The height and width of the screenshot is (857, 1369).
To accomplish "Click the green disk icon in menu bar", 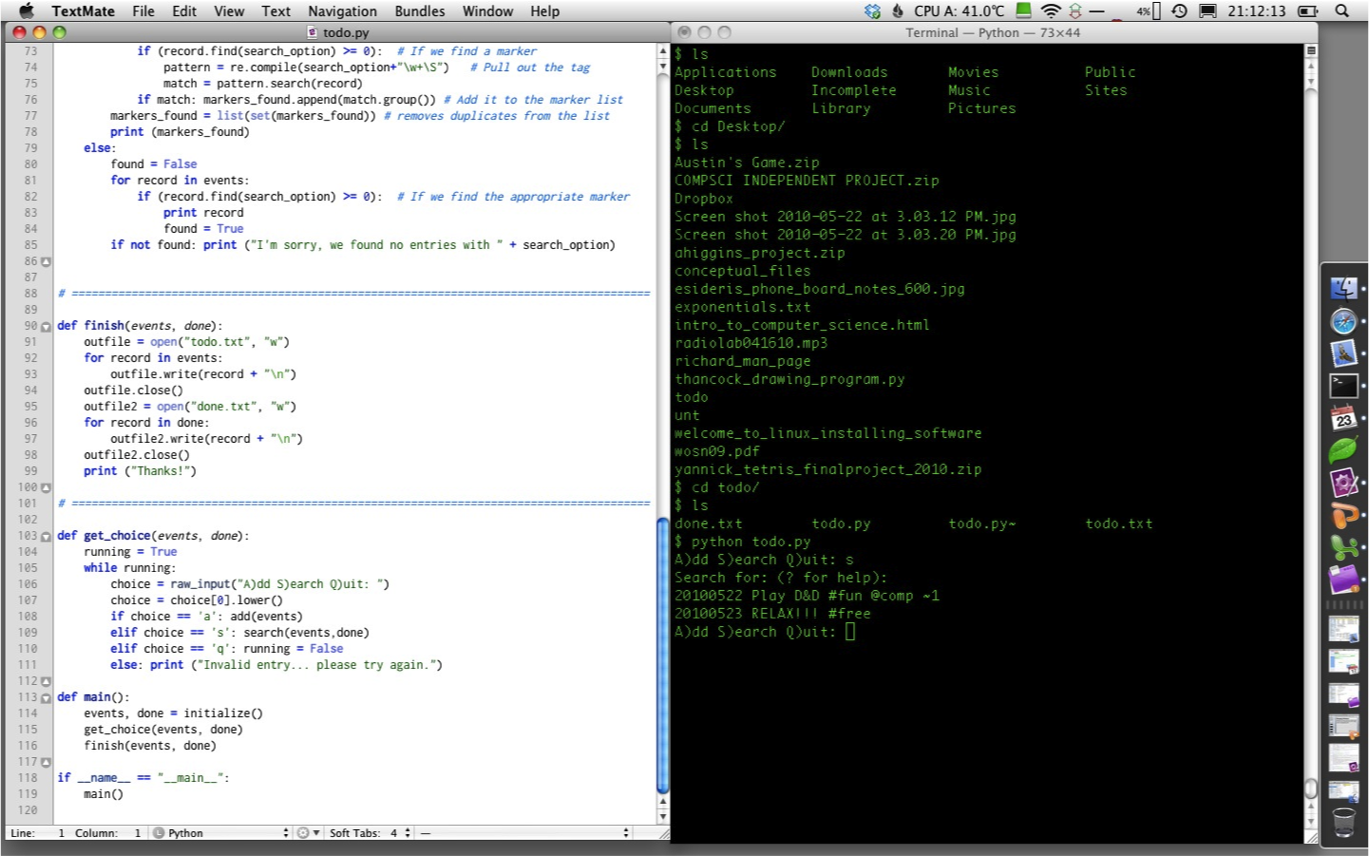I will (1023, 11).
